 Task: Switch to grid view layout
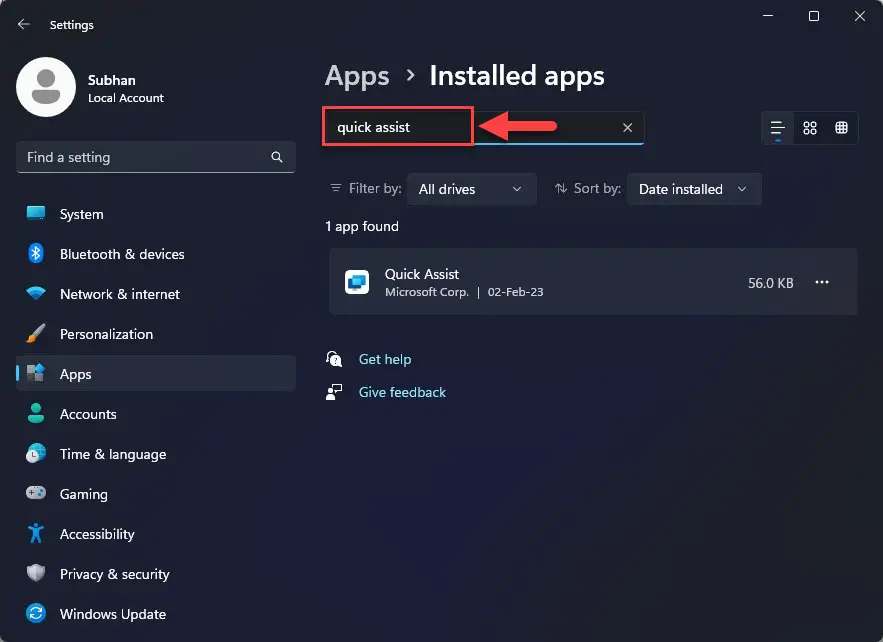click(810, 128)
